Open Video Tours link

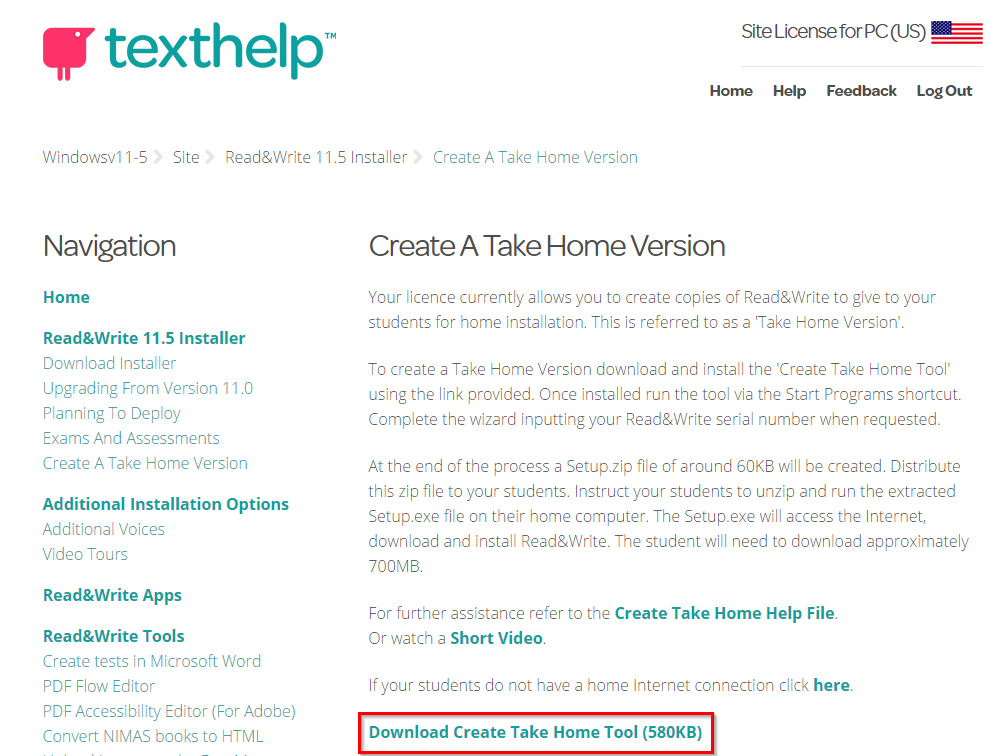point(85,554)
